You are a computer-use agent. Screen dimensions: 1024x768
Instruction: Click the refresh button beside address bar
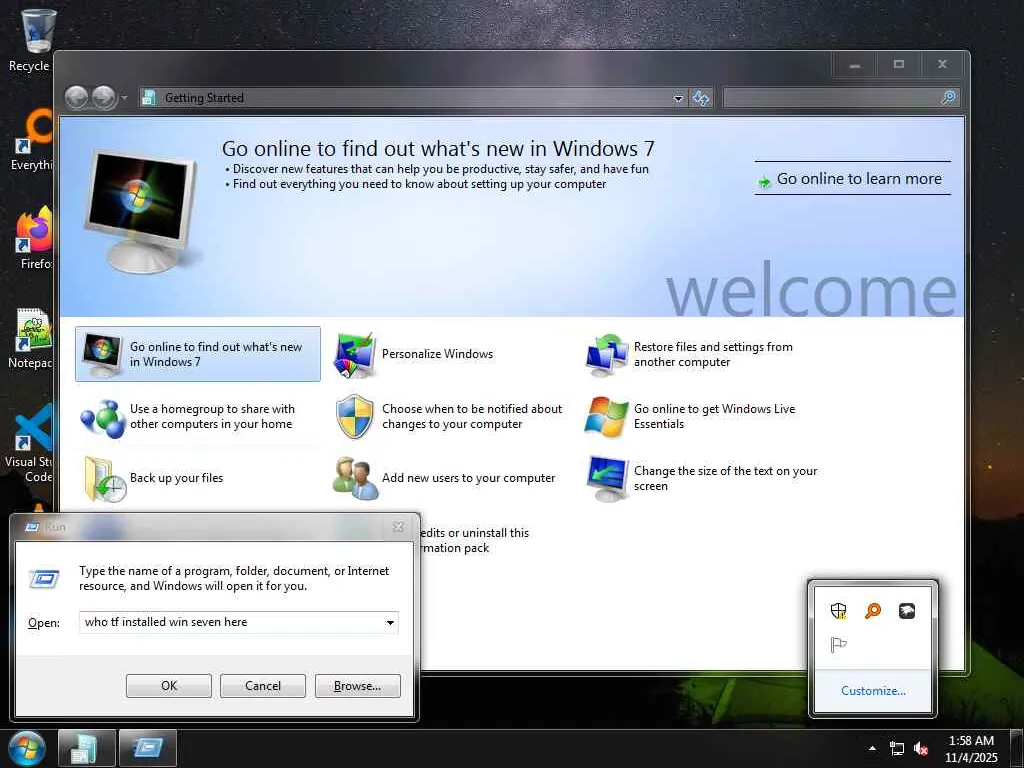tap(701, 98)
